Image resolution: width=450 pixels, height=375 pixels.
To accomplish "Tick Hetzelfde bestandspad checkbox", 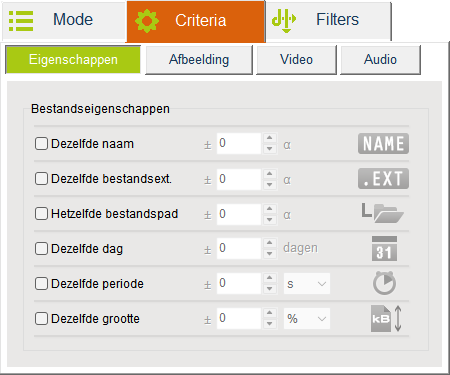I will [x=41, y=213].
